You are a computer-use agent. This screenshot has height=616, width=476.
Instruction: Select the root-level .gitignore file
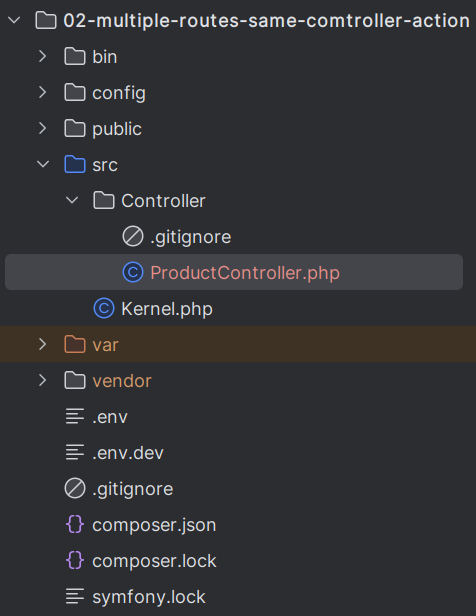point(133,489)
